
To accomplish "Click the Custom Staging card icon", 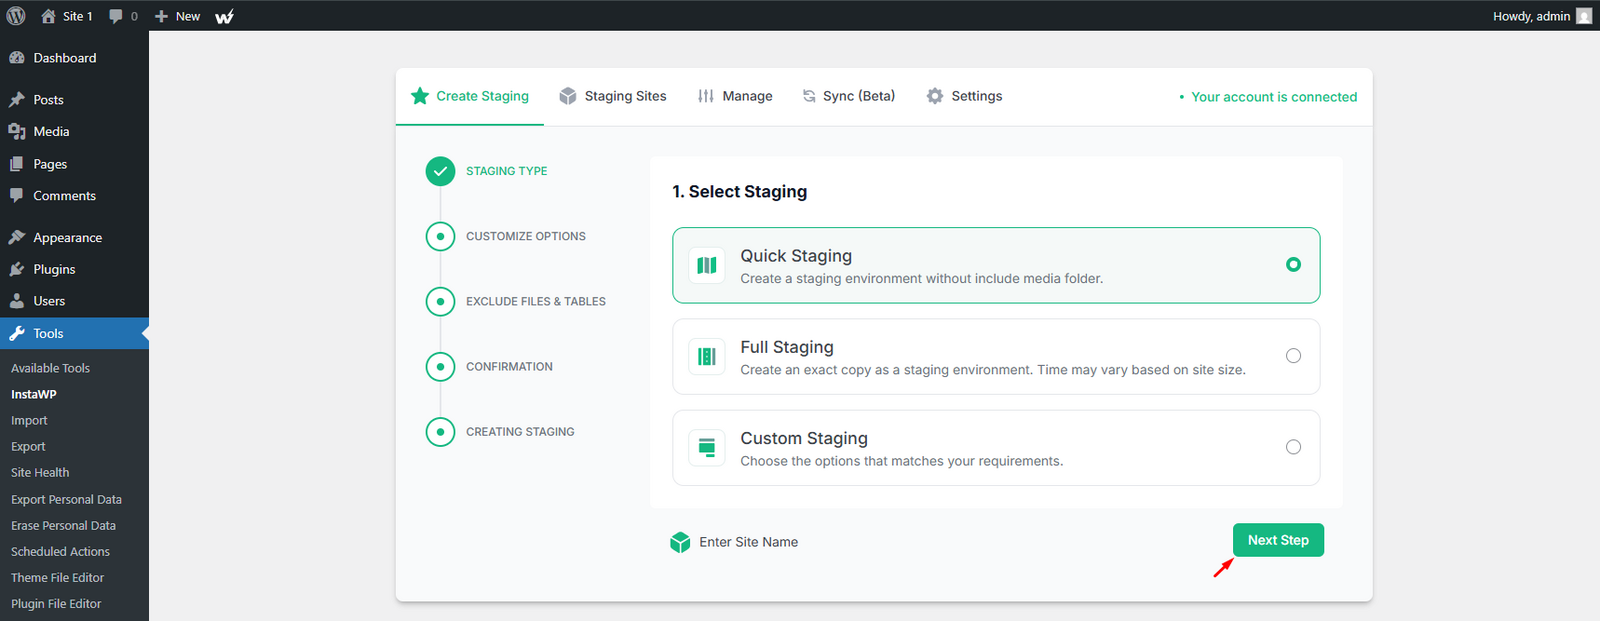I will pyautogui.click(x=707, y=448).
